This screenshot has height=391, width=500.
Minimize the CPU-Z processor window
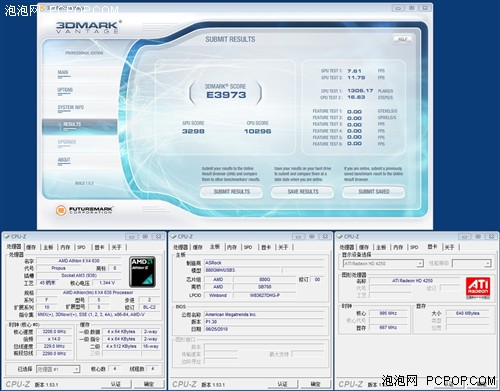coord(132,237)
